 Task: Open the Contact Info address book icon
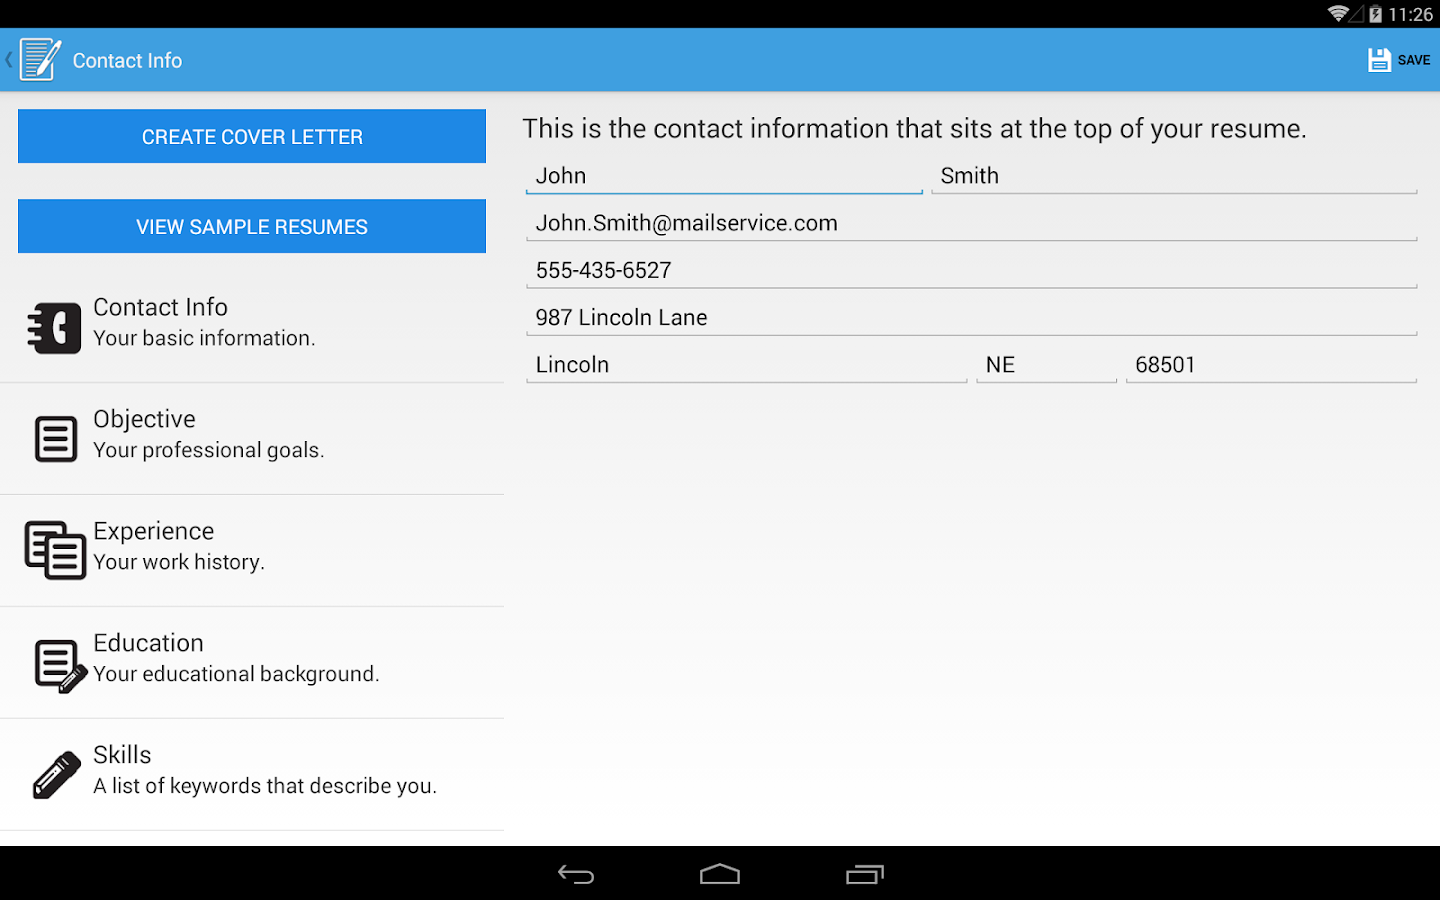54,328
